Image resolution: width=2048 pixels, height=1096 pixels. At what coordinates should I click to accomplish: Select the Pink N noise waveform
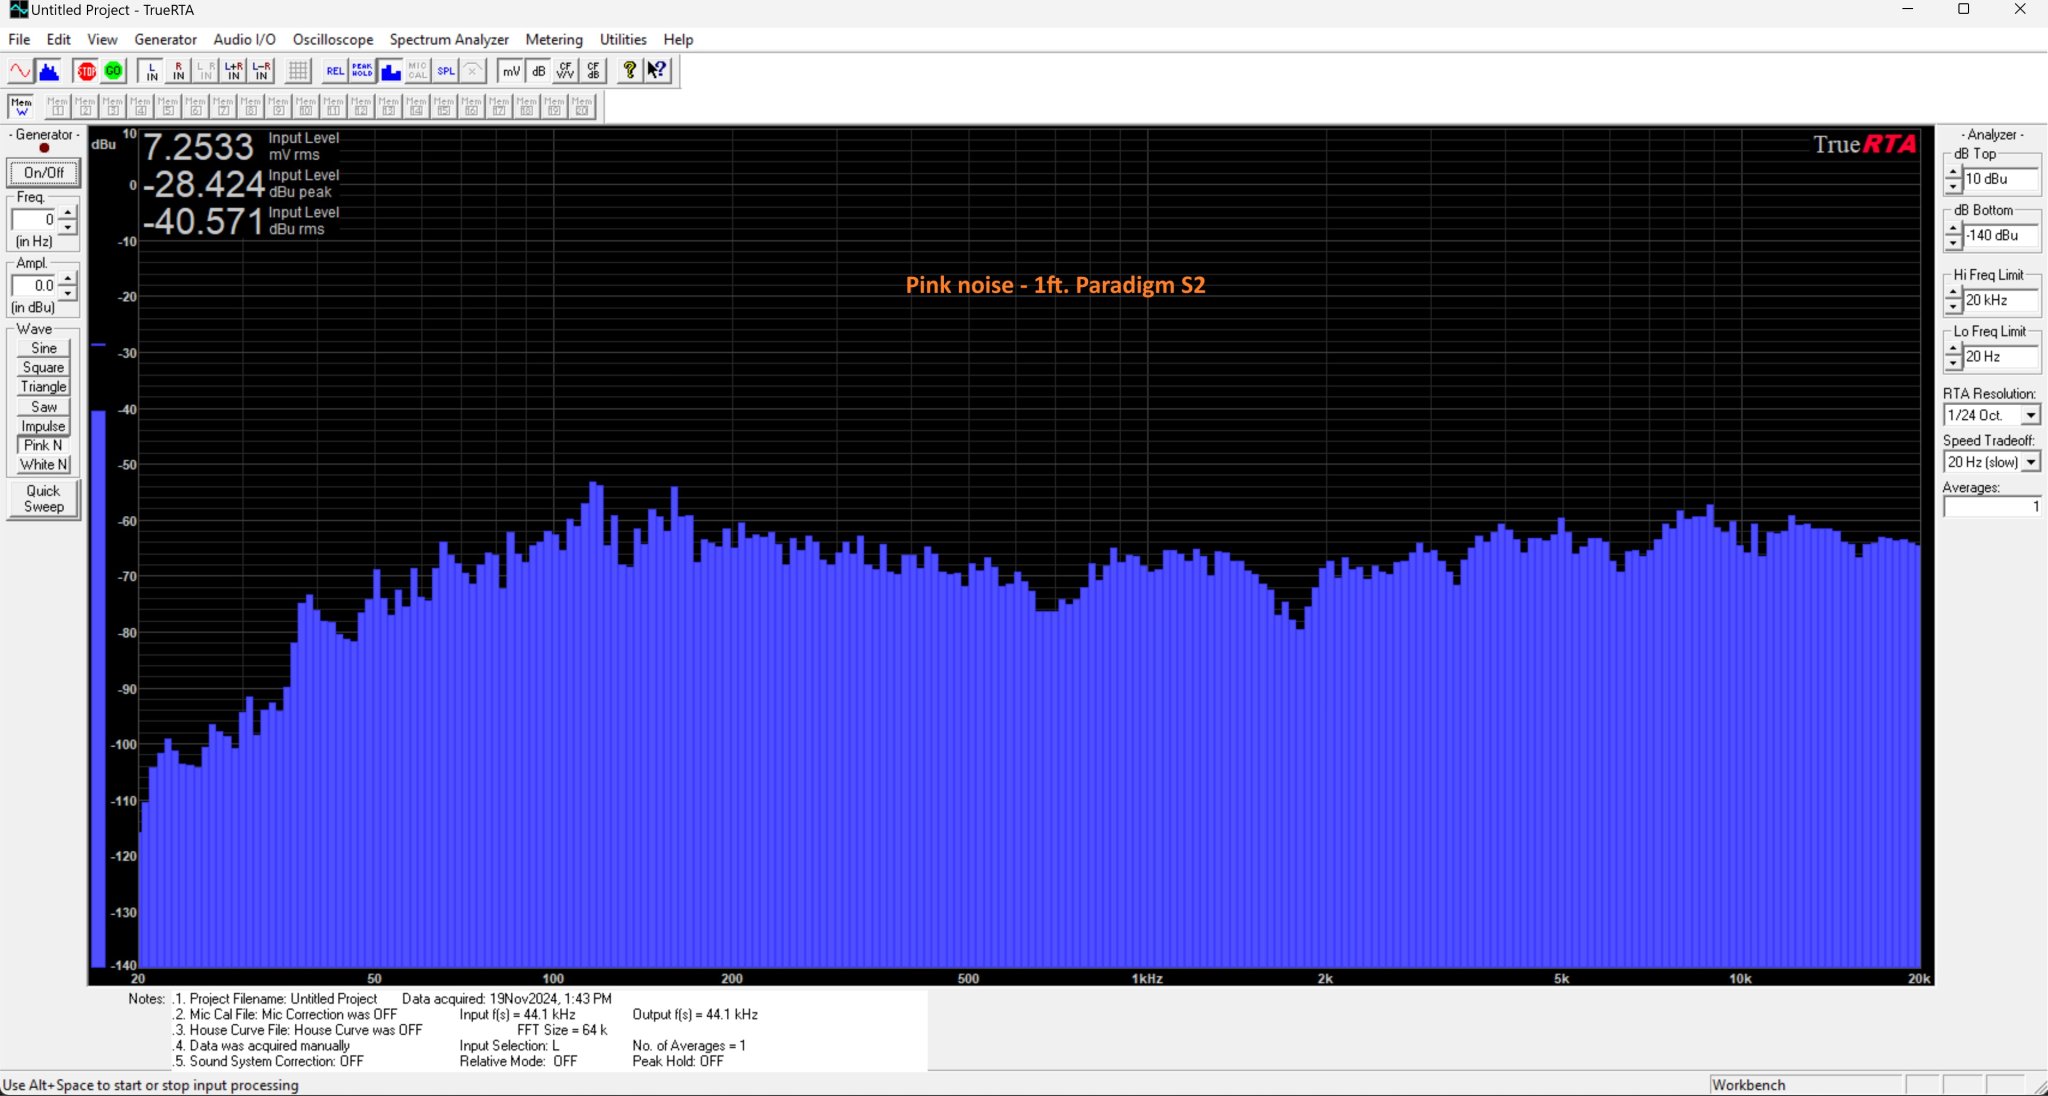43,445
